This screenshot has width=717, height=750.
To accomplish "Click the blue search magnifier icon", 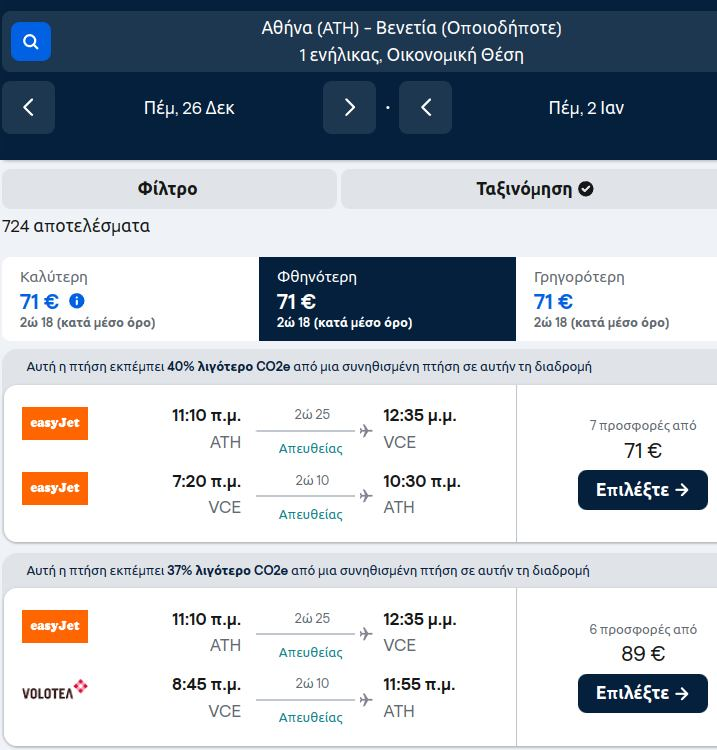I will click(x=31, y=42).
